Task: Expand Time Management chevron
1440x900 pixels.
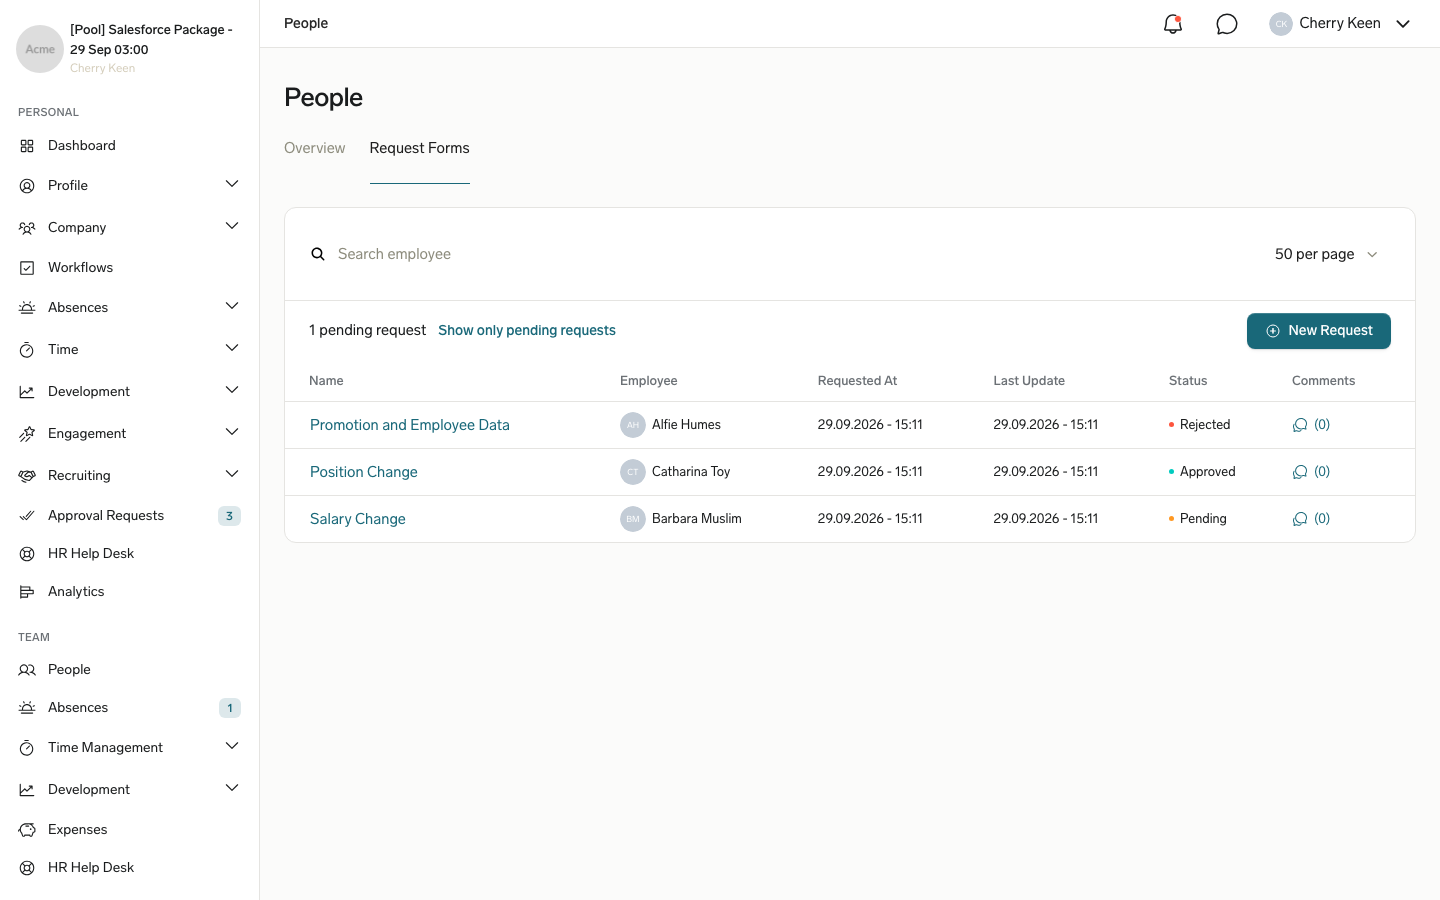Action: 232,746
